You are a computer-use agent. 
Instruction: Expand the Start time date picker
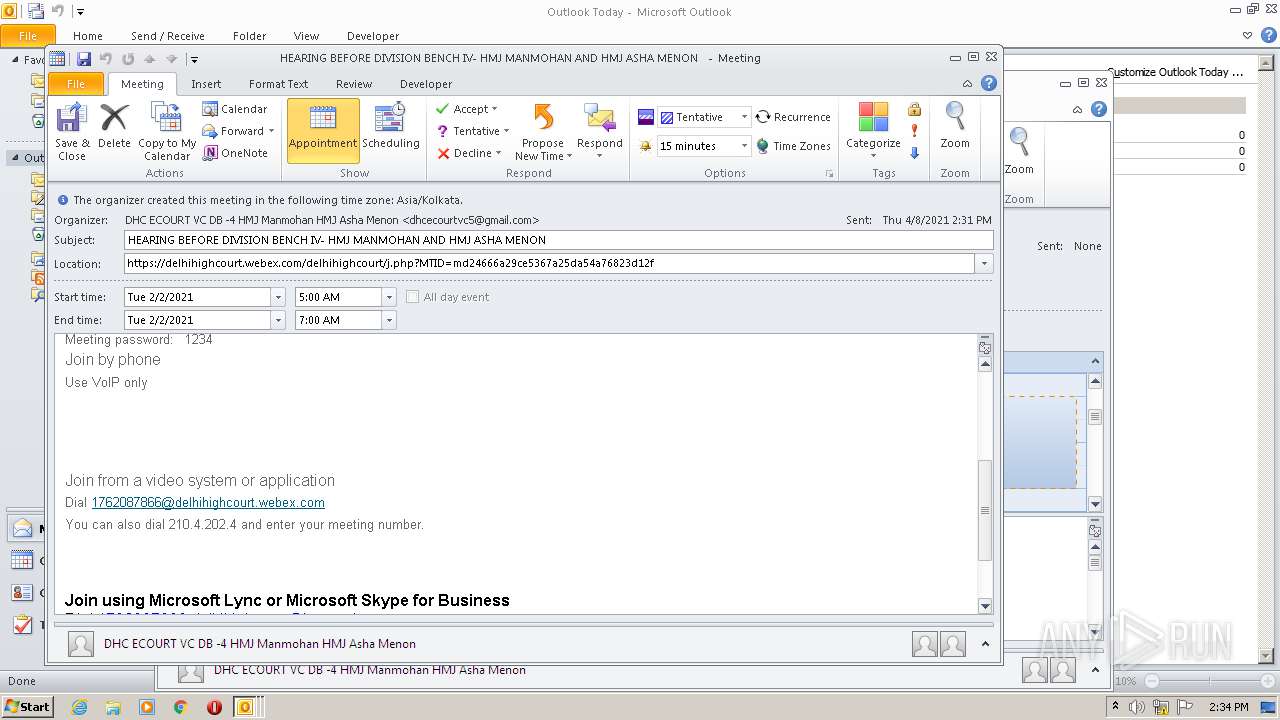[x=278, y=297]
